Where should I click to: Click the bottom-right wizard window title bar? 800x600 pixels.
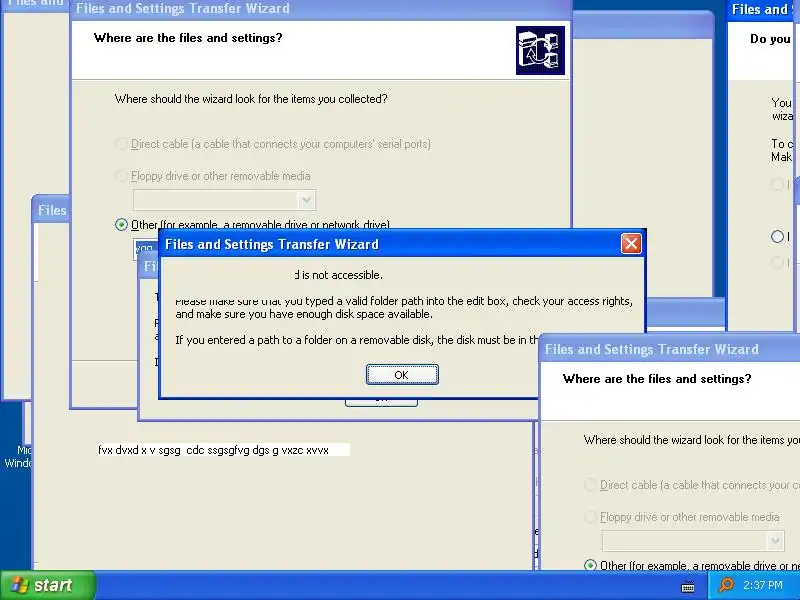669,349
